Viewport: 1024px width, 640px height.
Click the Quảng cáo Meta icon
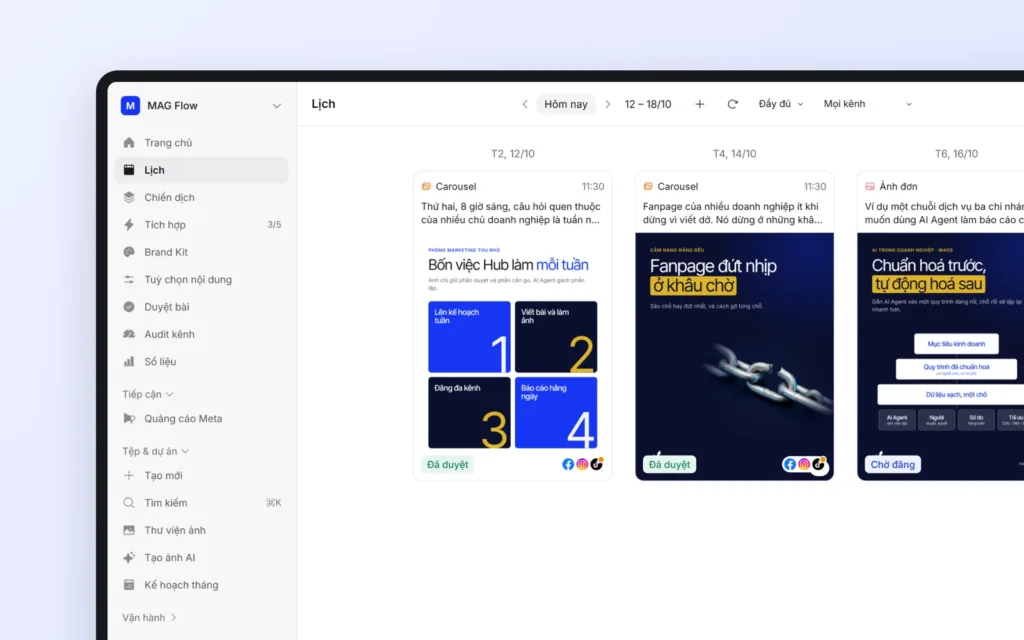pos(129,419)
